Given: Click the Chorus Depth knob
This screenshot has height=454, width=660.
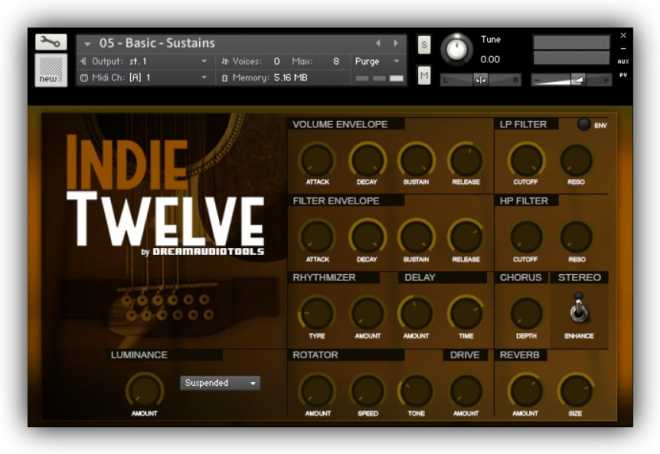Looking at the screenshot, I should click(x=527, y=313).
